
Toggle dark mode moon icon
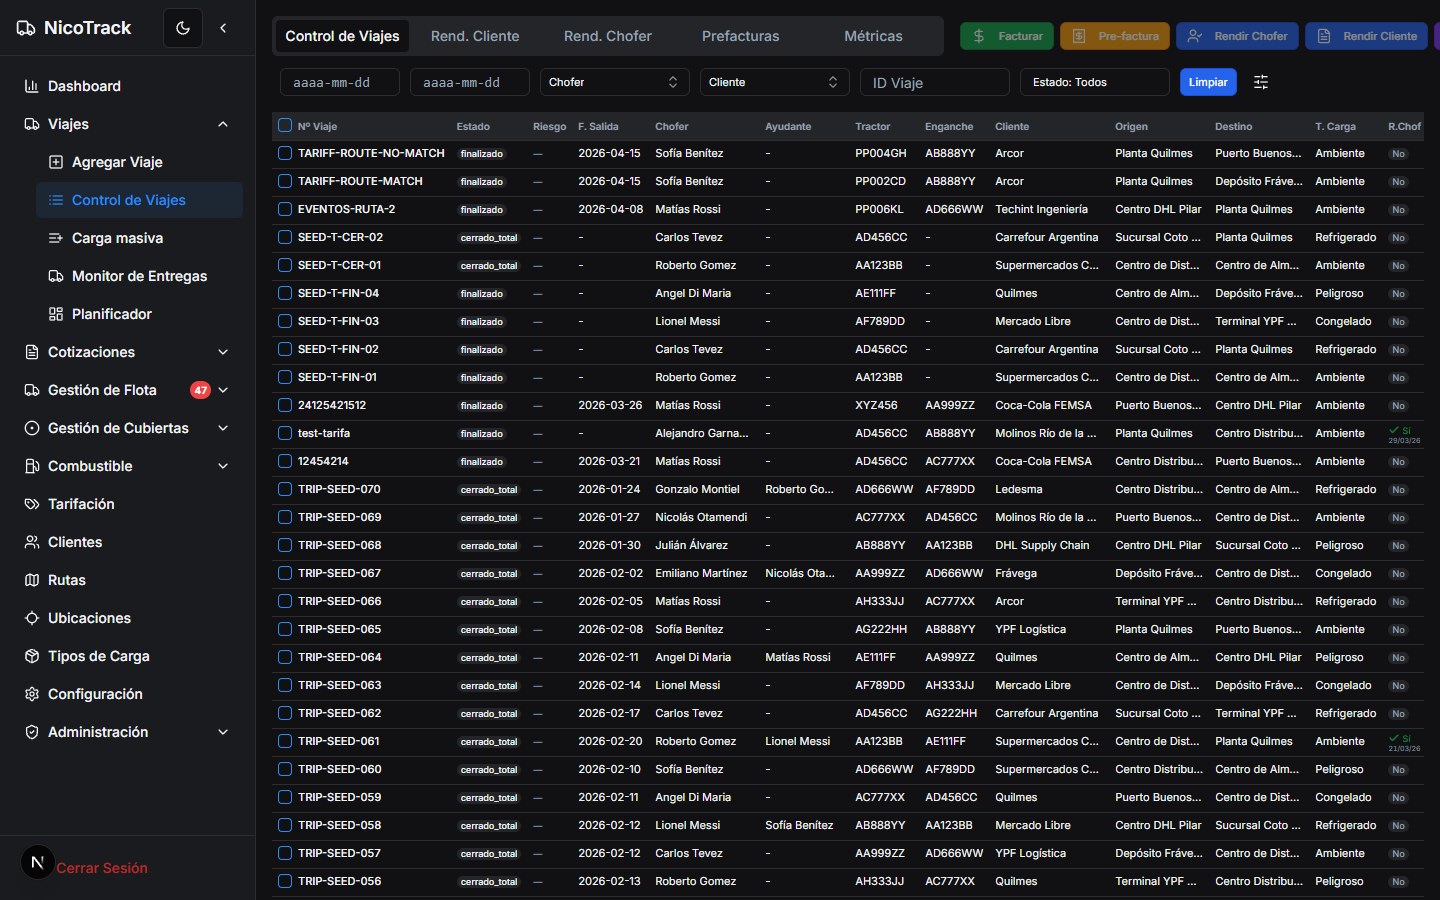pos(183,28)
